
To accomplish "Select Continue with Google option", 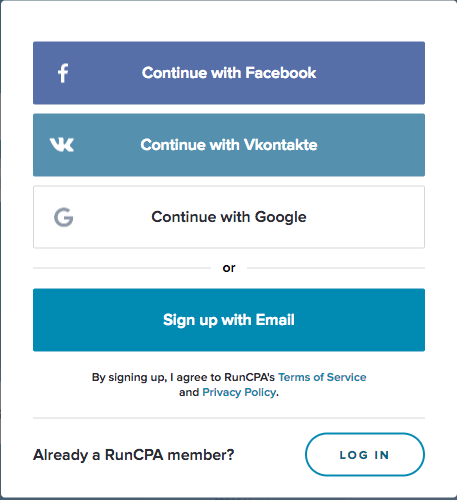I will tap(229, 217).
